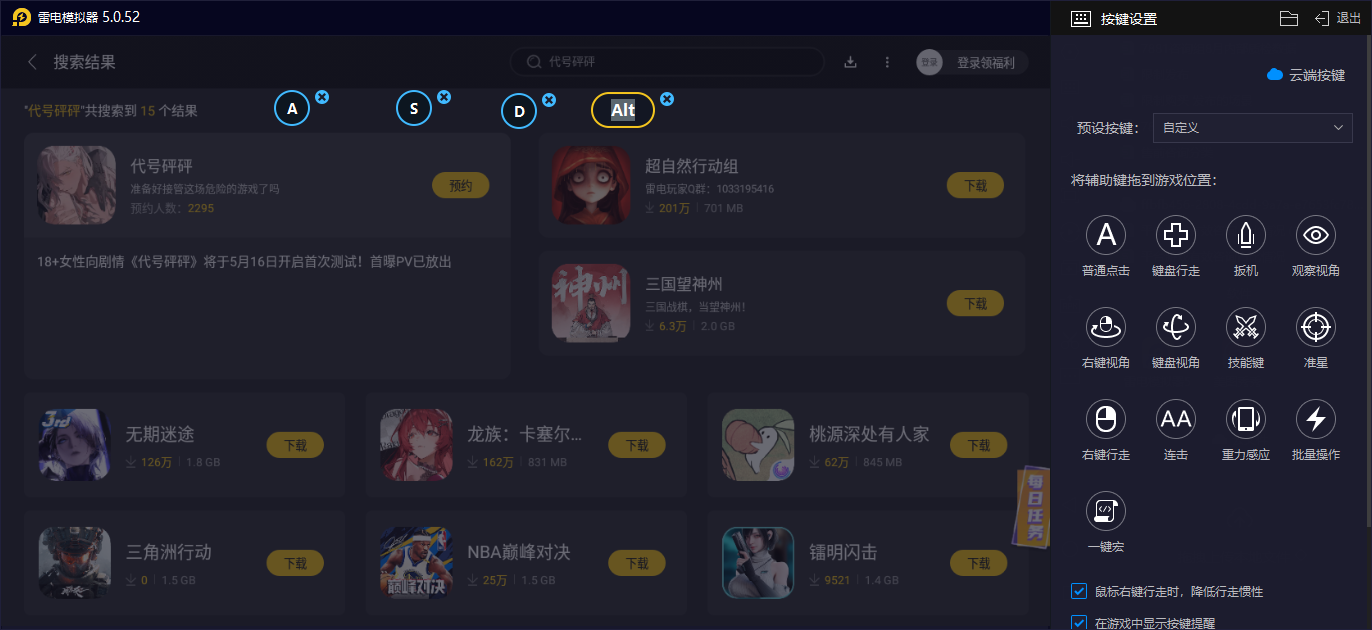Expand the 预设按键 dropdown
The image size is (1372, 630).
point(1252,128)
